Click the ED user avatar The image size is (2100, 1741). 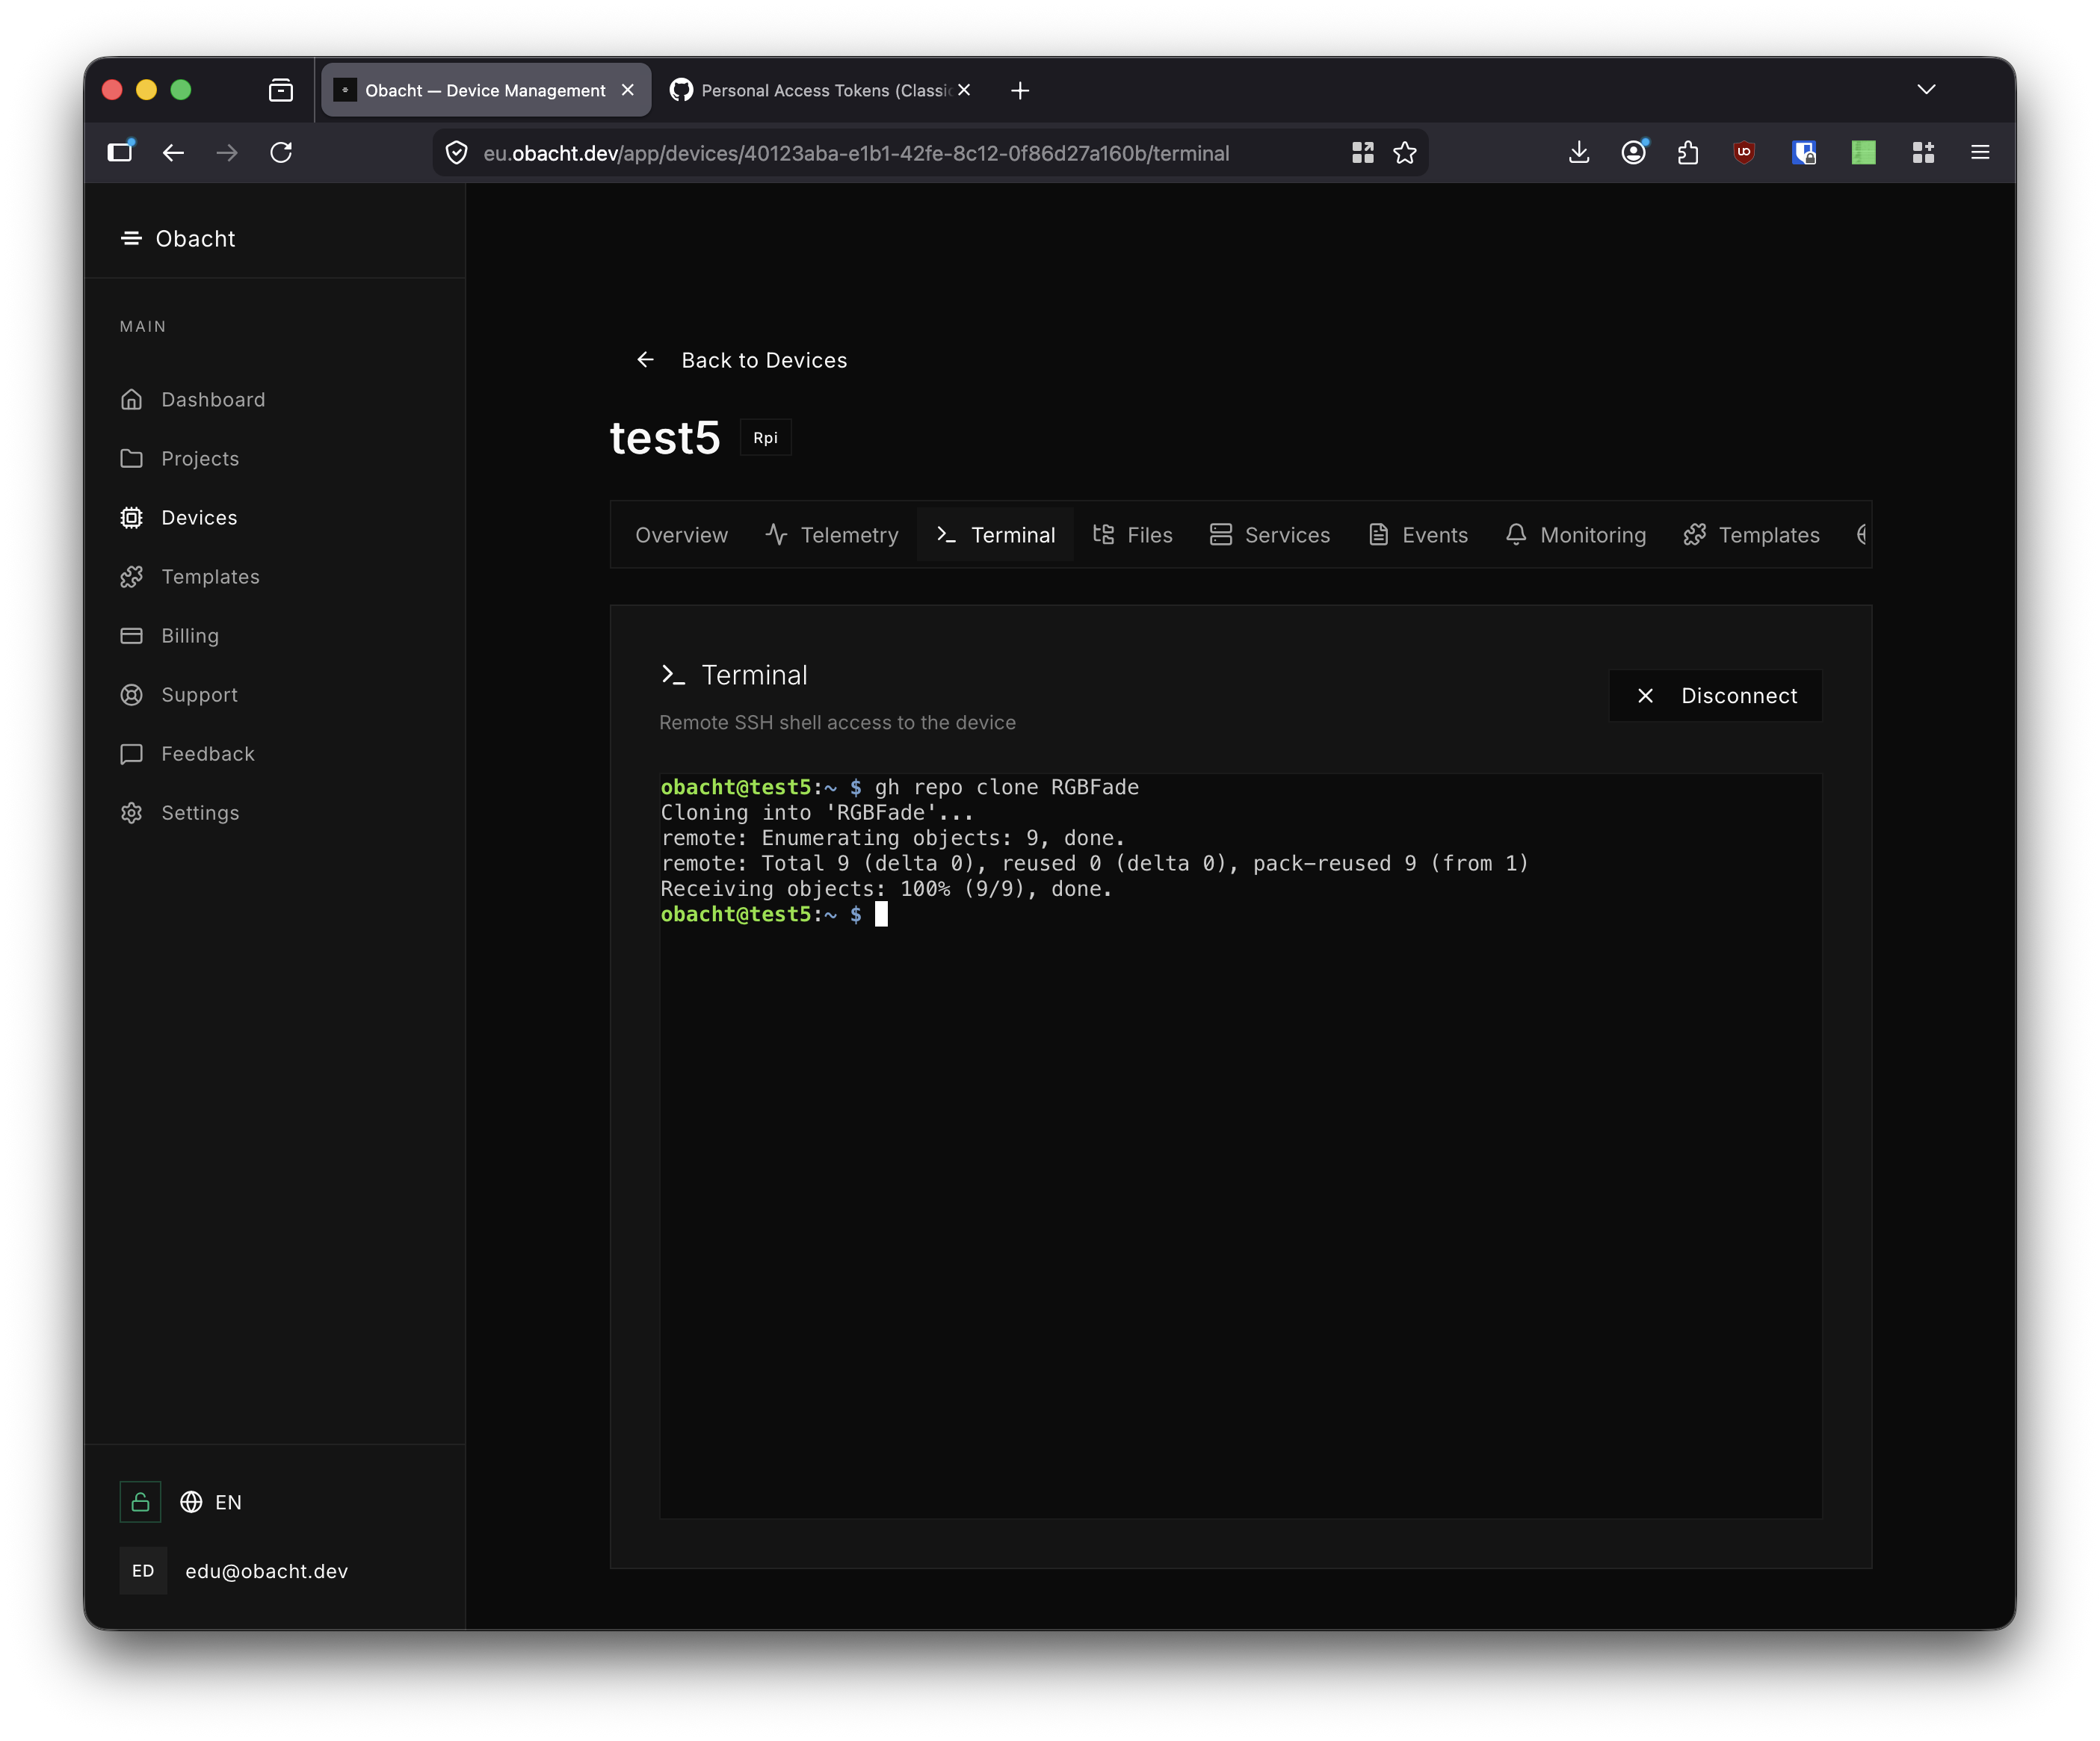pyautogui.click(x=143, y=1571)
